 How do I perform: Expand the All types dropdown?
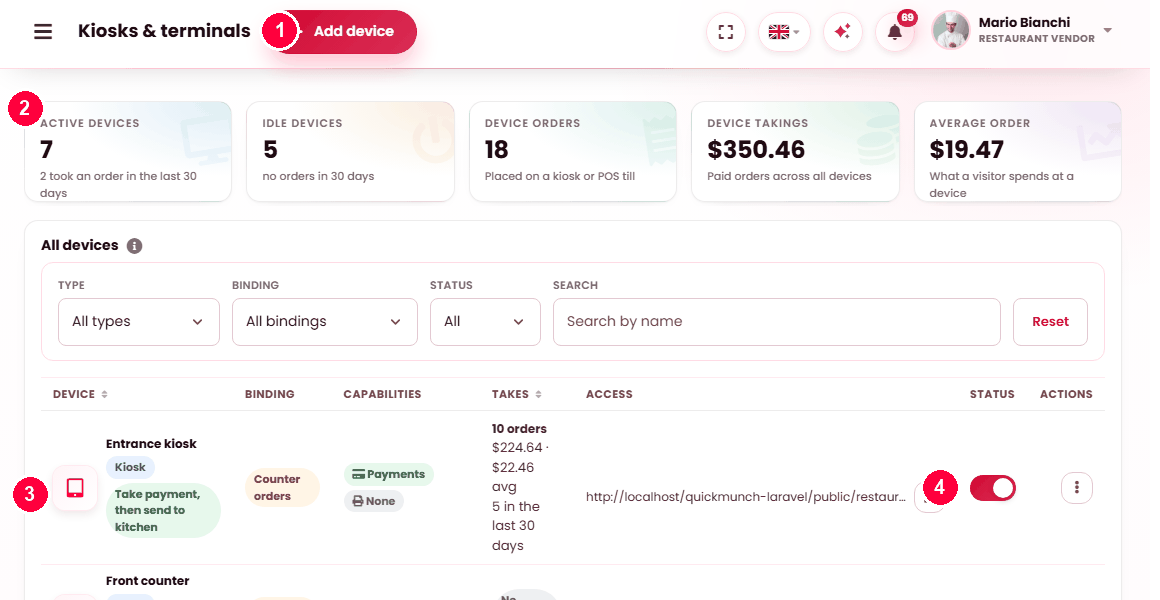point(139,322)
